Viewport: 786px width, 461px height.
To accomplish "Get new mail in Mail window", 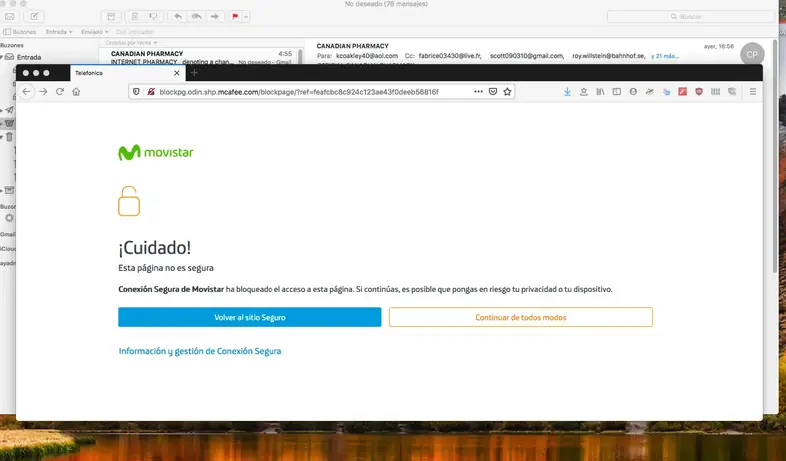I will (x=10, y=17).
